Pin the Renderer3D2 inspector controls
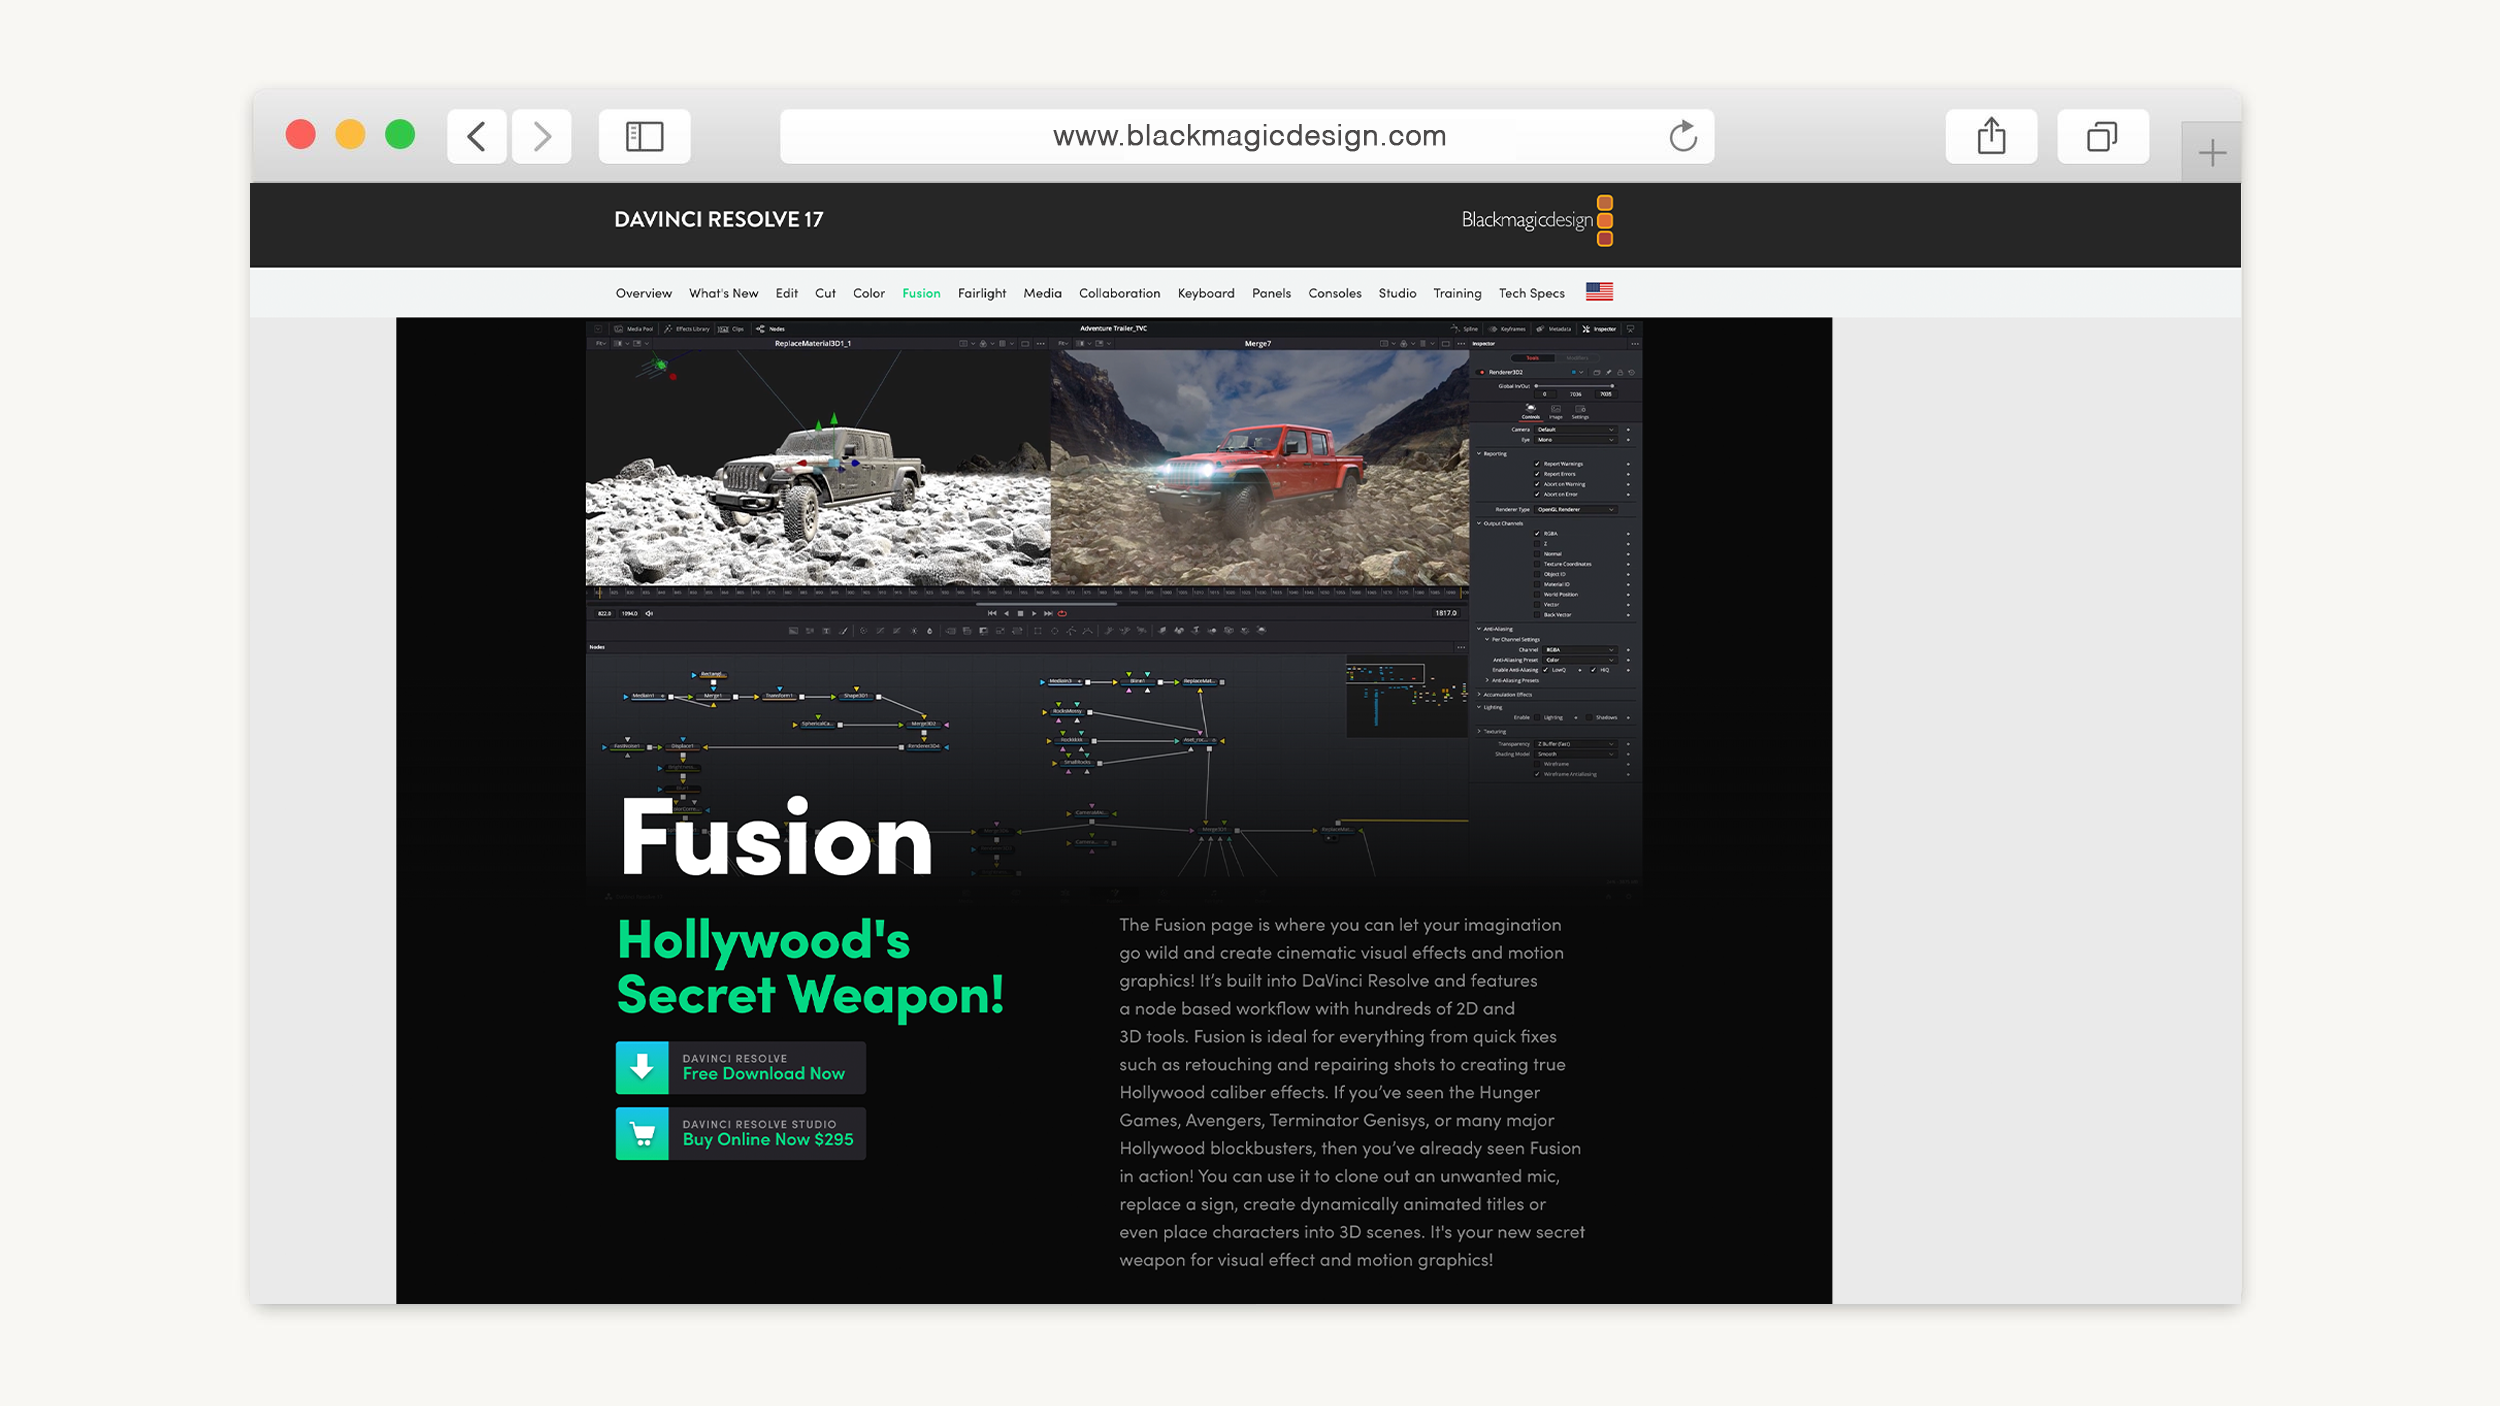 (x=1608, y=372)
